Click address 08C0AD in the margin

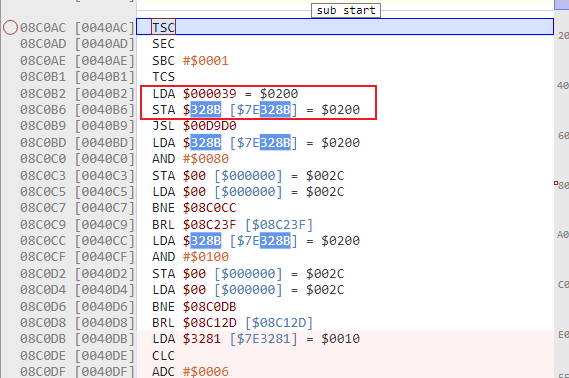click(43, 44)
